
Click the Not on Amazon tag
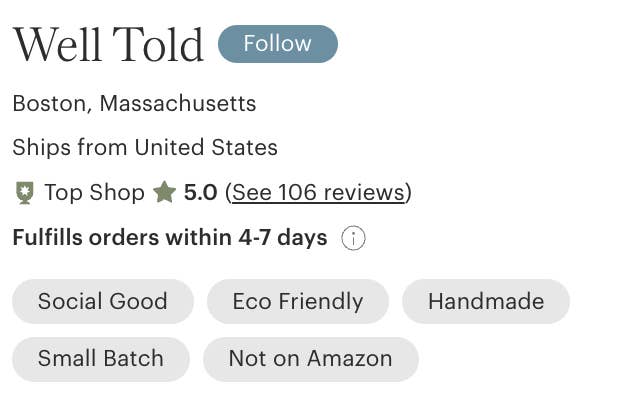[310, 359]
